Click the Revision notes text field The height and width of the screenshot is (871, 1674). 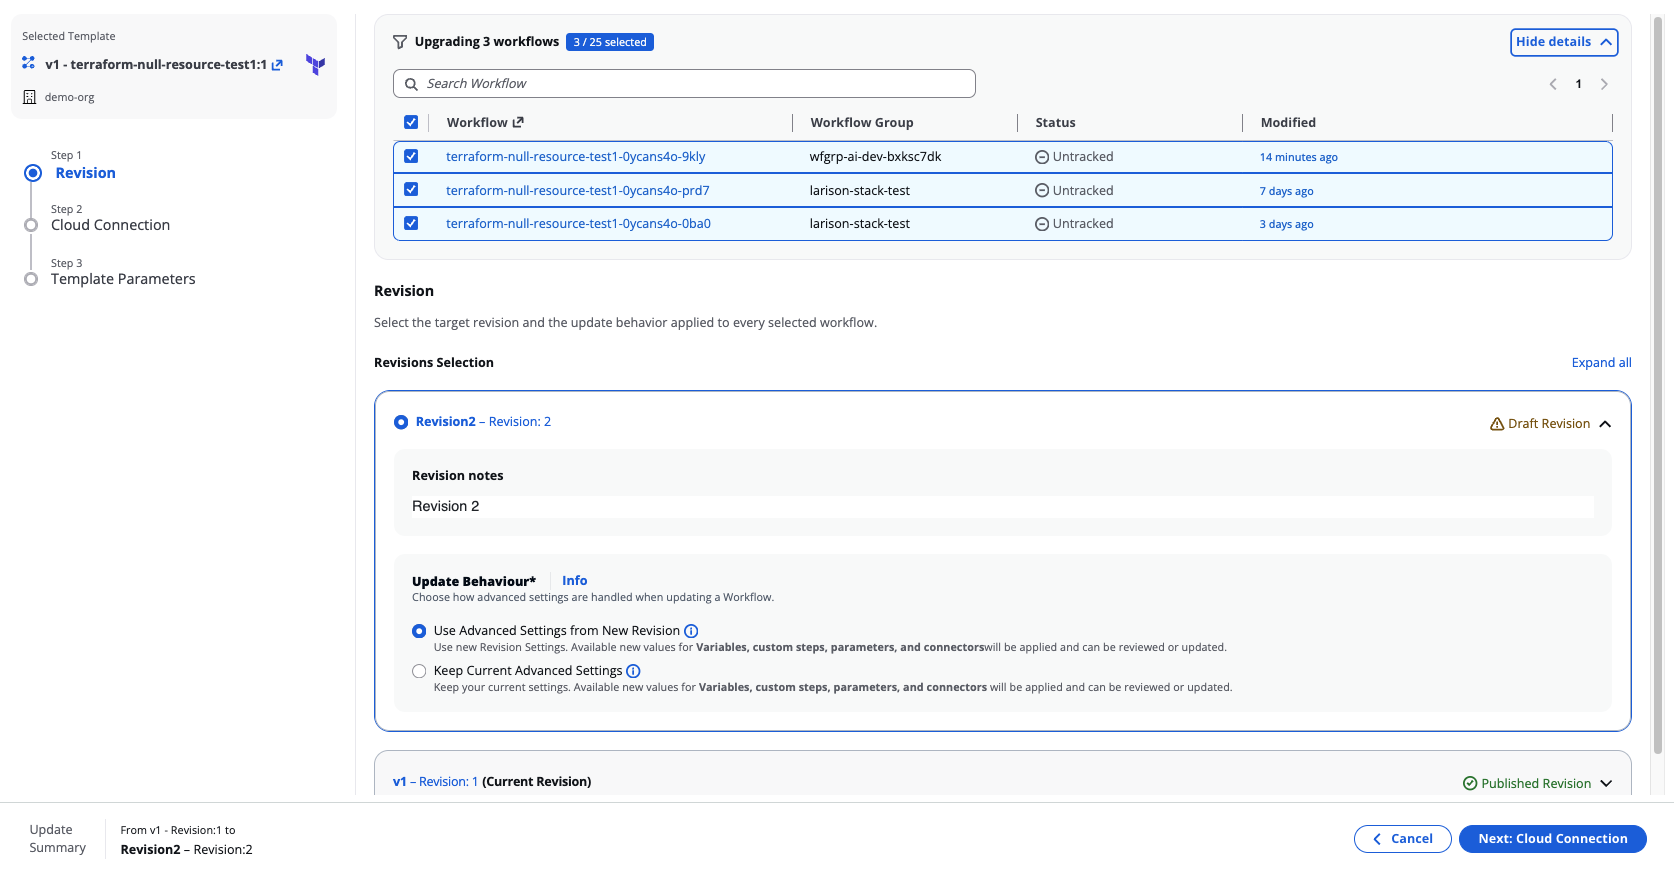[1002, 507]
